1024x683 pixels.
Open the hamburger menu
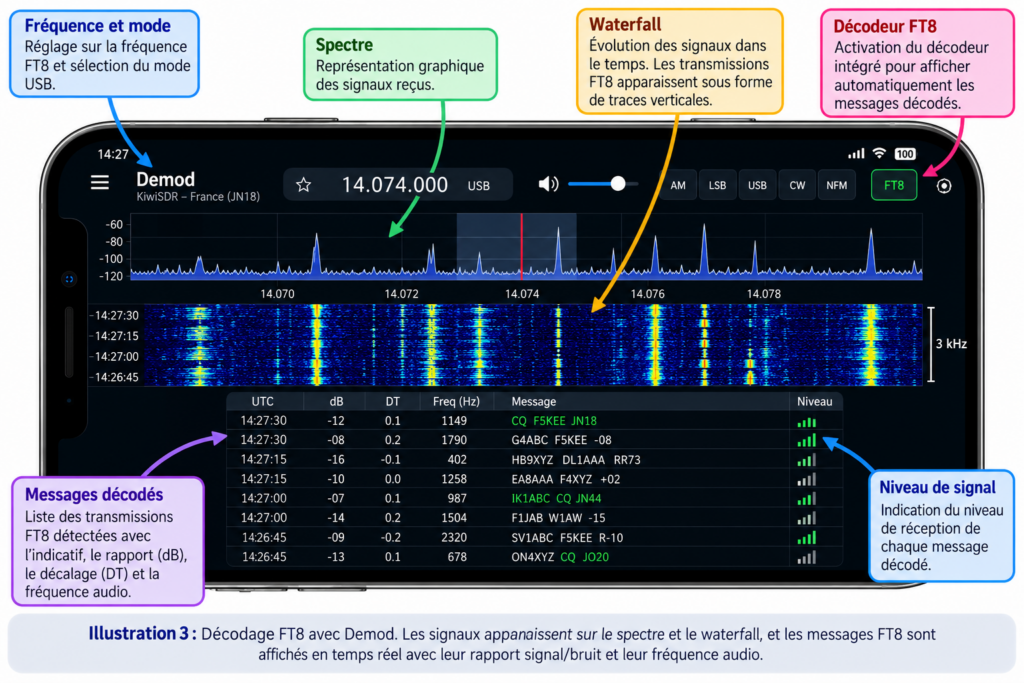click(100, 182)
